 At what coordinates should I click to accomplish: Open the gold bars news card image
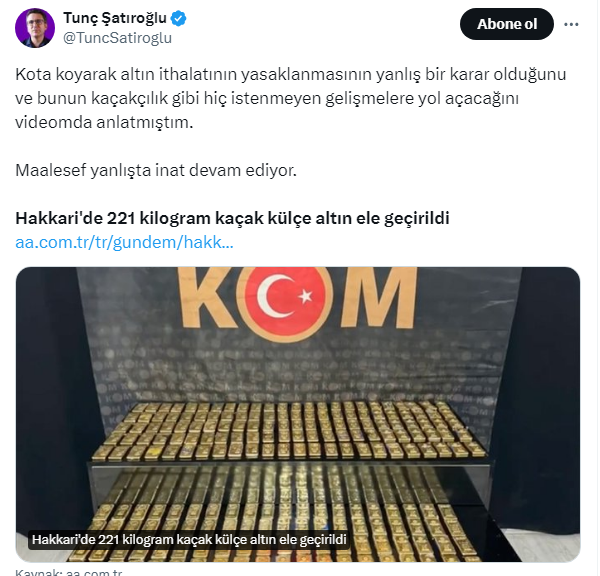click(x=298, y=414)
